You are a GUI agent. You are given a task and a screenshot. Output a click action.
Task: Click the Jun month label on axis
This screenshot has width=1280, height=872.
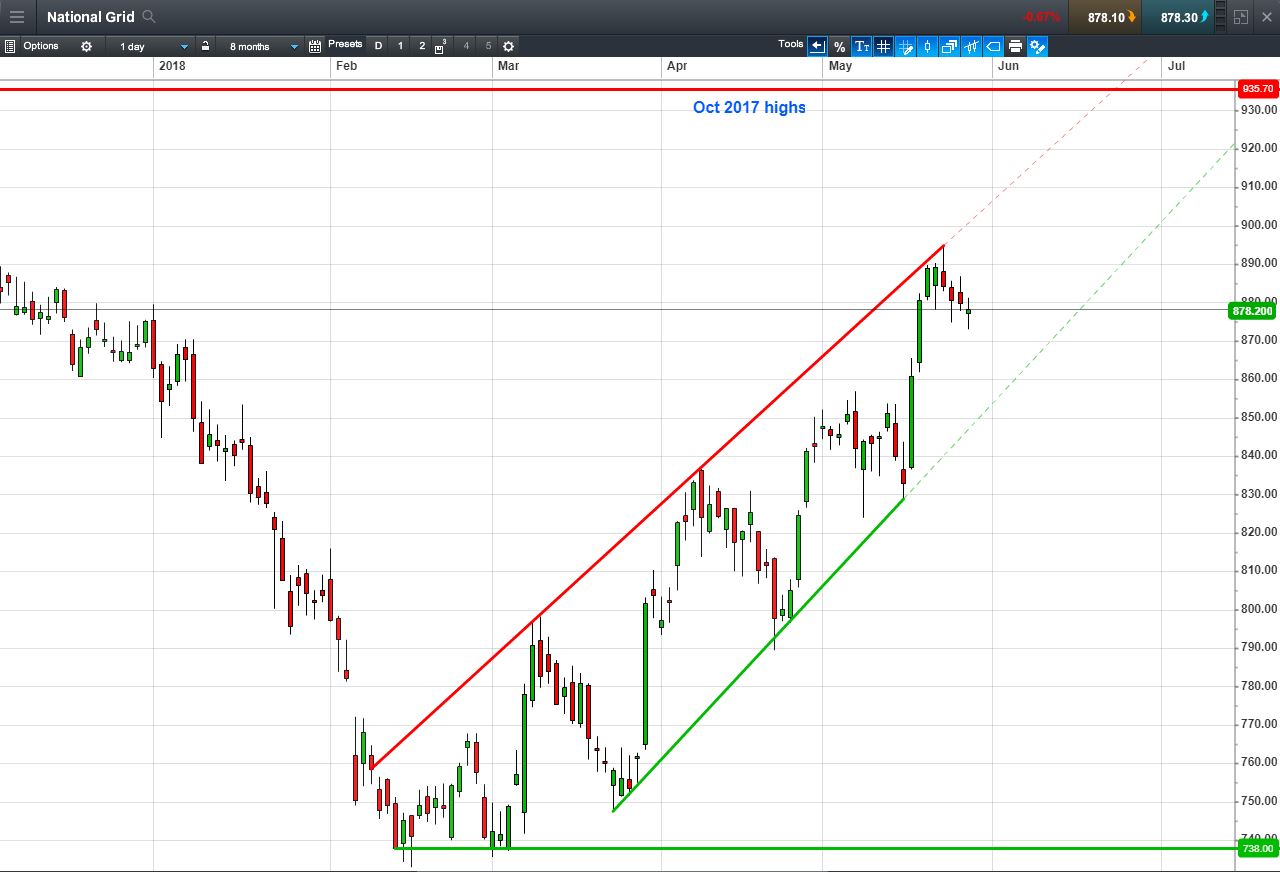[x=1009, y=66]
